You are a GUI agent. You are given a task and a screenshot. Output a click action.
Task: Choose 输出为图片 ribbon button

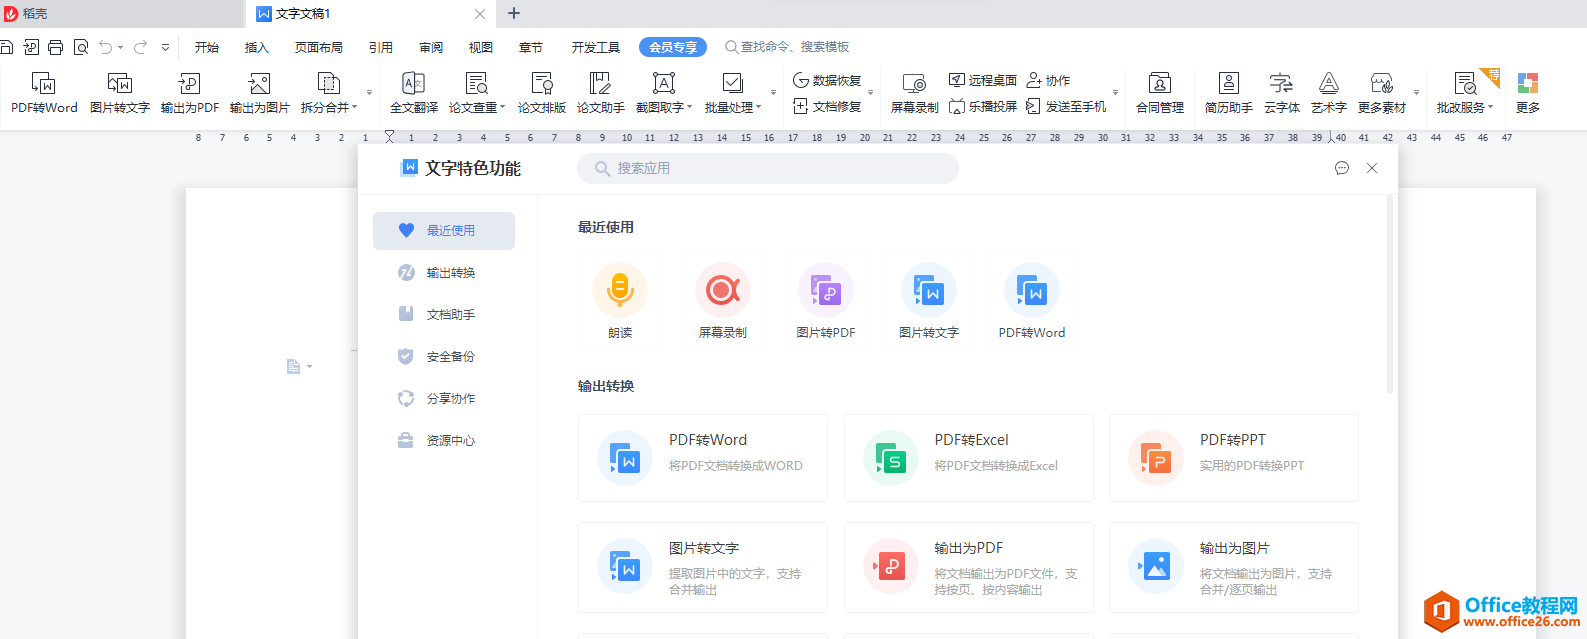tap(260, 92)
